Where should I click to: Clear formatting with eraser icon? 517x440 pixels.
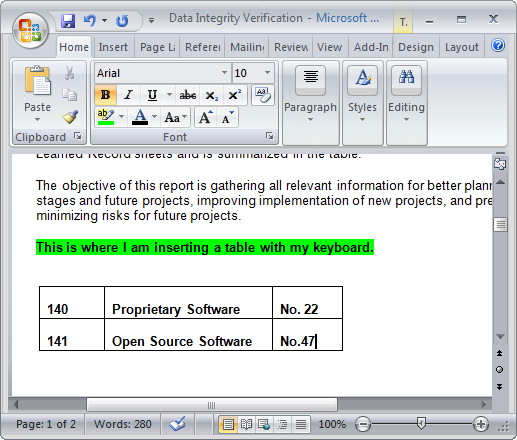pyautogui.click(x=263, y=95)
